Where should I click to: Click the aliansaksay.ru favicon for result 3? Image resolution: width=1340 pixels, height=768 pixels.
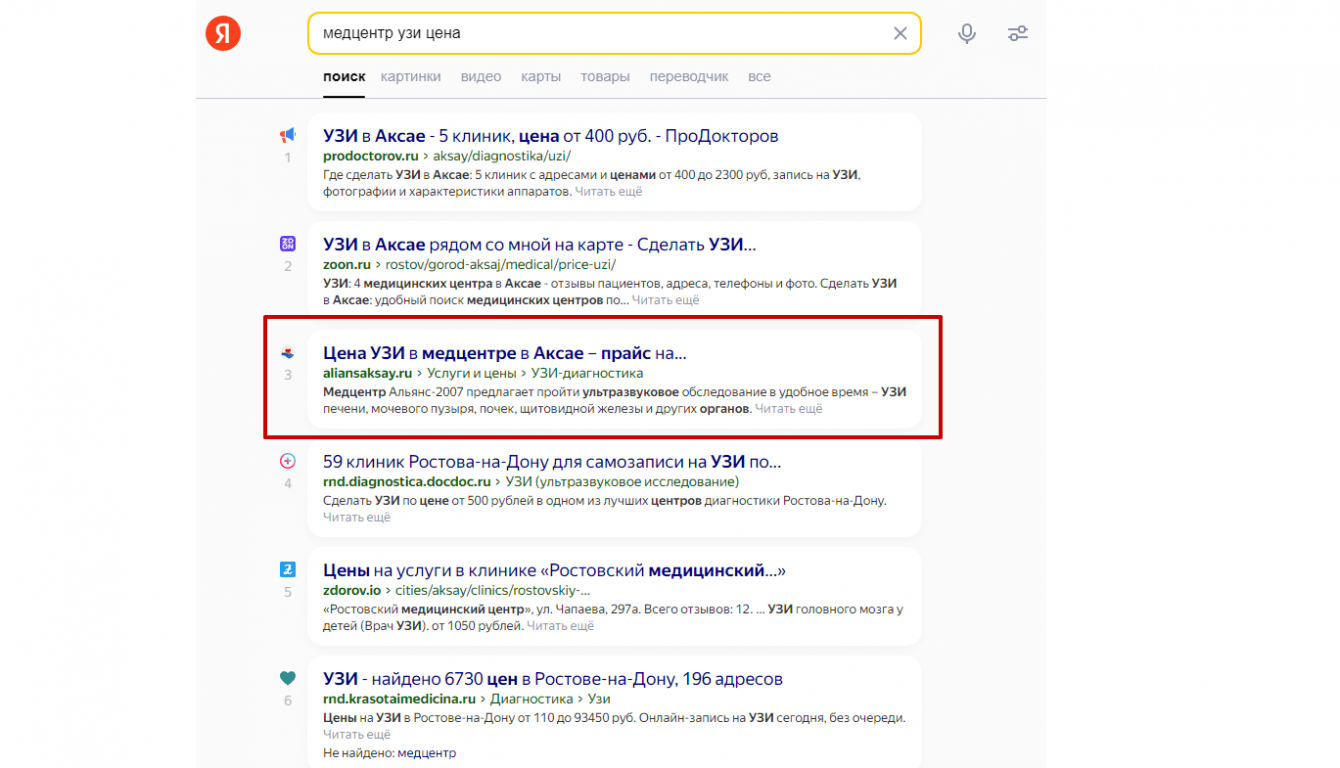[x=288, y=352]
